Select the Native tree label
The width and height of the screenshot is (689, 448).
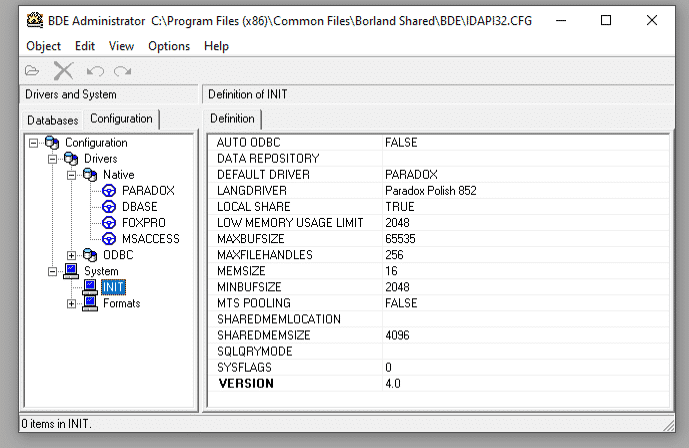click(x=118, y=175)
